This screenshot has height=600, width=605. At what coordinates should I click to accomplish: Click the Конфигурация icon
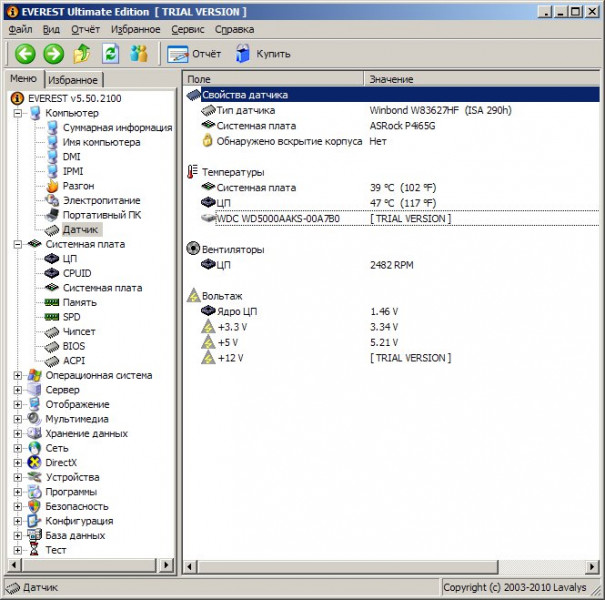pos(34,521)
